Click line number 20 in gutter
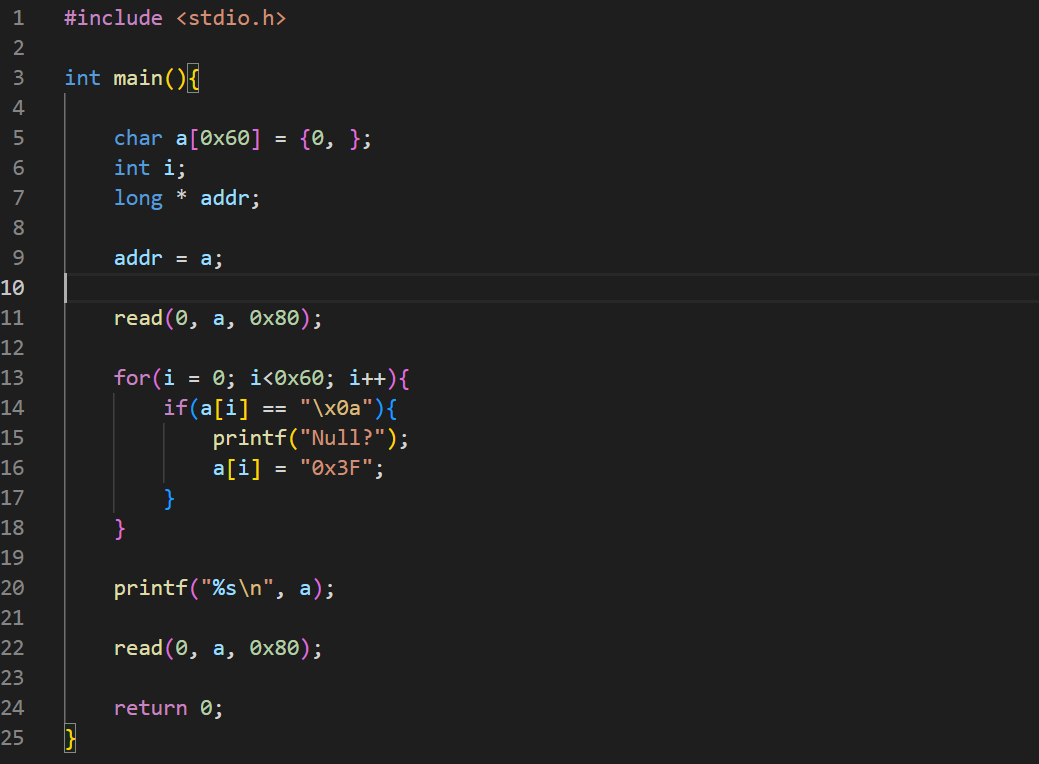1039x764 pixels. (x=13, y=588)
